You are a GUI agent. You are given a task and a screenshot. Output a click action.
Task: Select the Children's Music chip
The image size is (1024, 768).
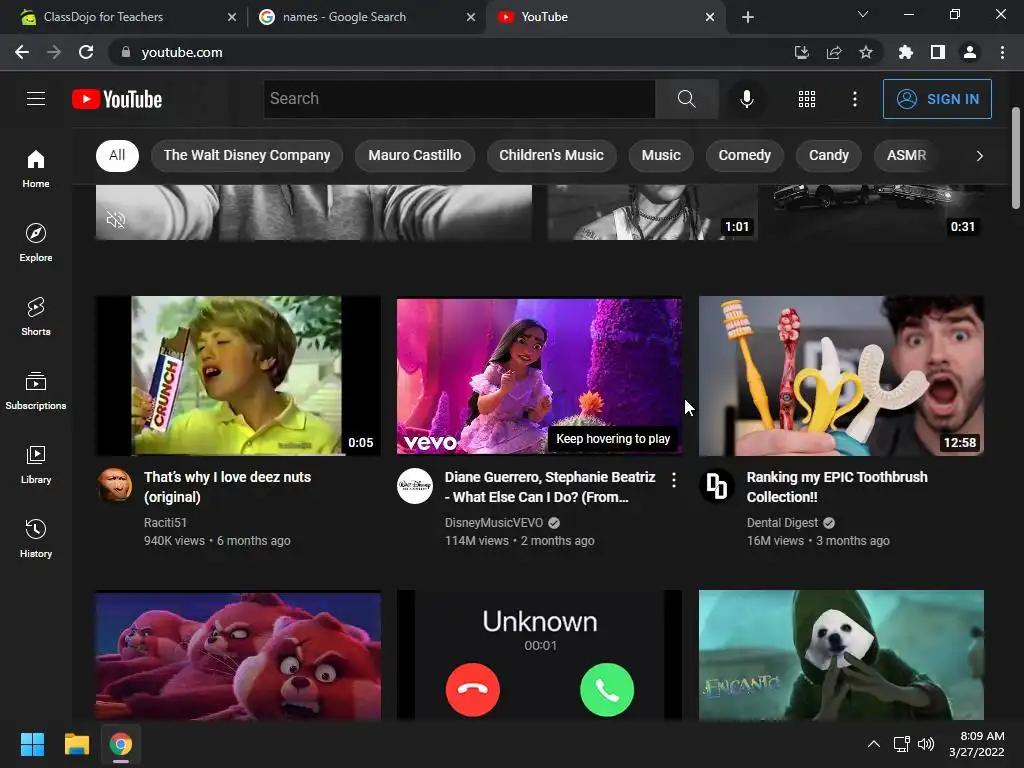tap(551, 155)
